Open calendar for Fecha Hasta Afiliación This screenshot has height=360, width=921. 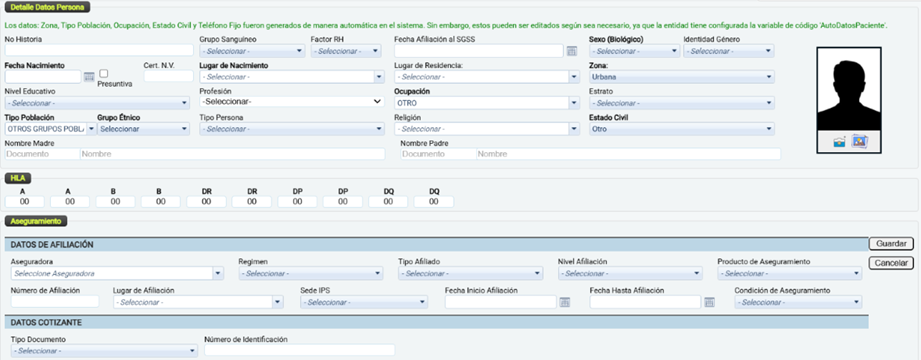[709, 302]
